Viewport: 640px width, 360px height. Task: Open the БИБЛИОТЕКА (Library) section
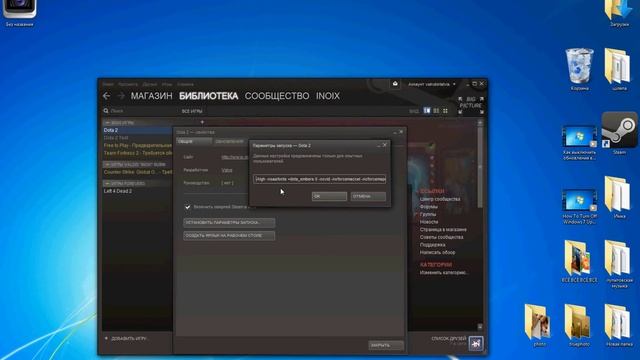(209, 96)
